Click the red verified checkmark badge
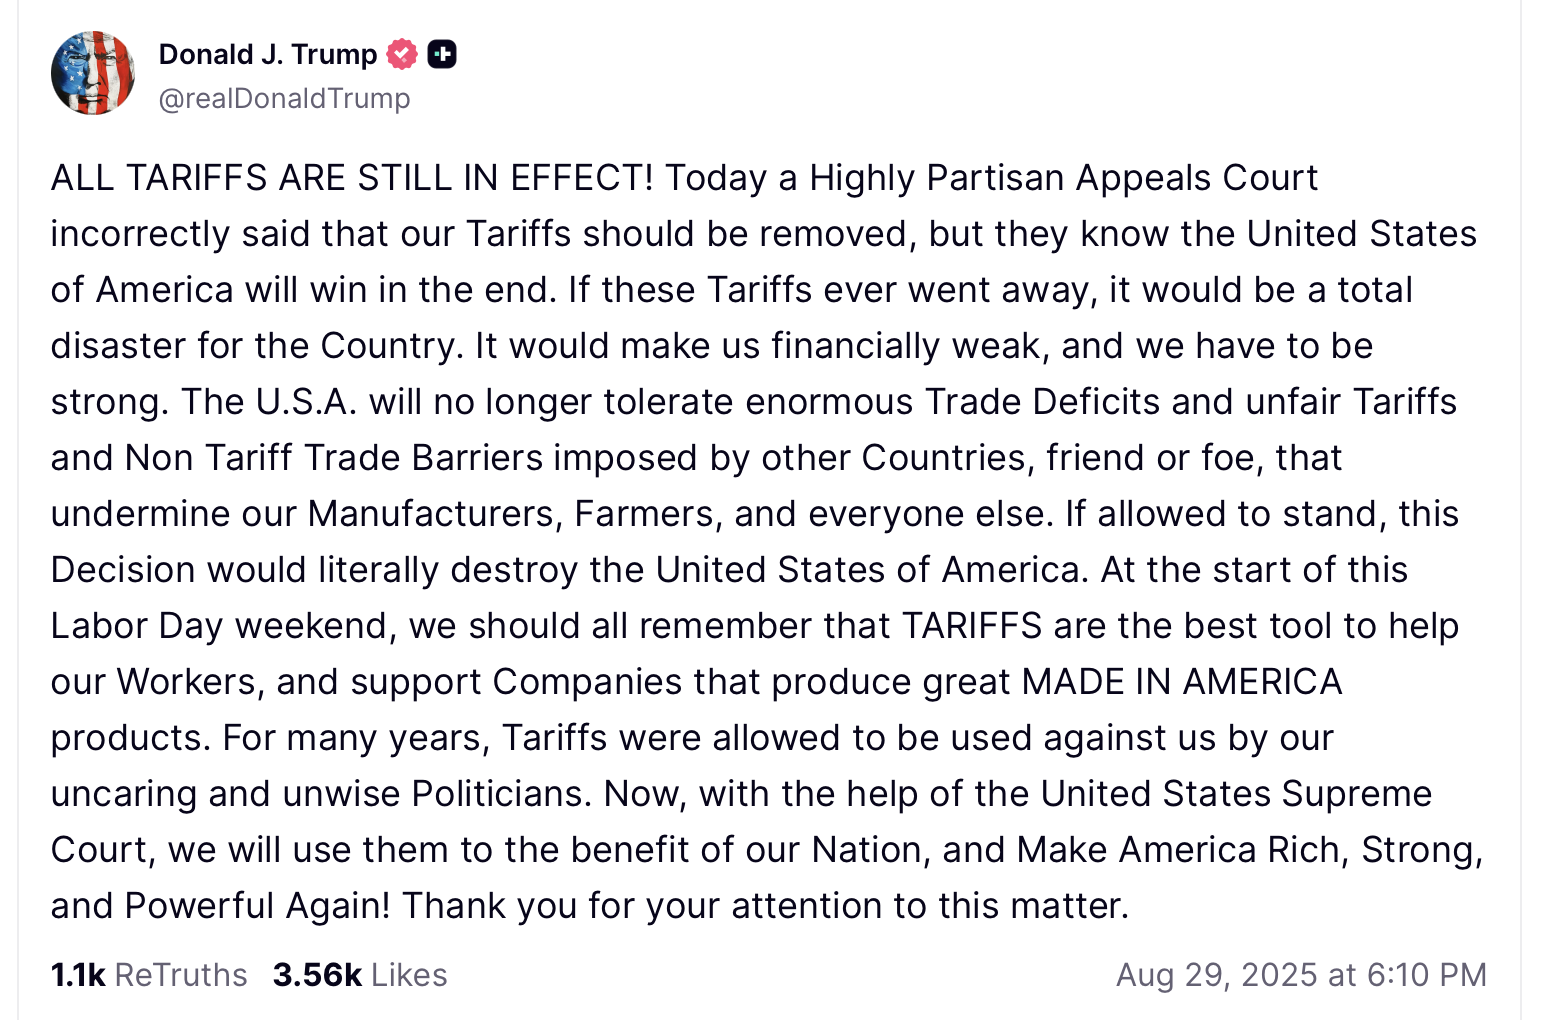The image size is (1544, 1020). [x=402, y=54]
